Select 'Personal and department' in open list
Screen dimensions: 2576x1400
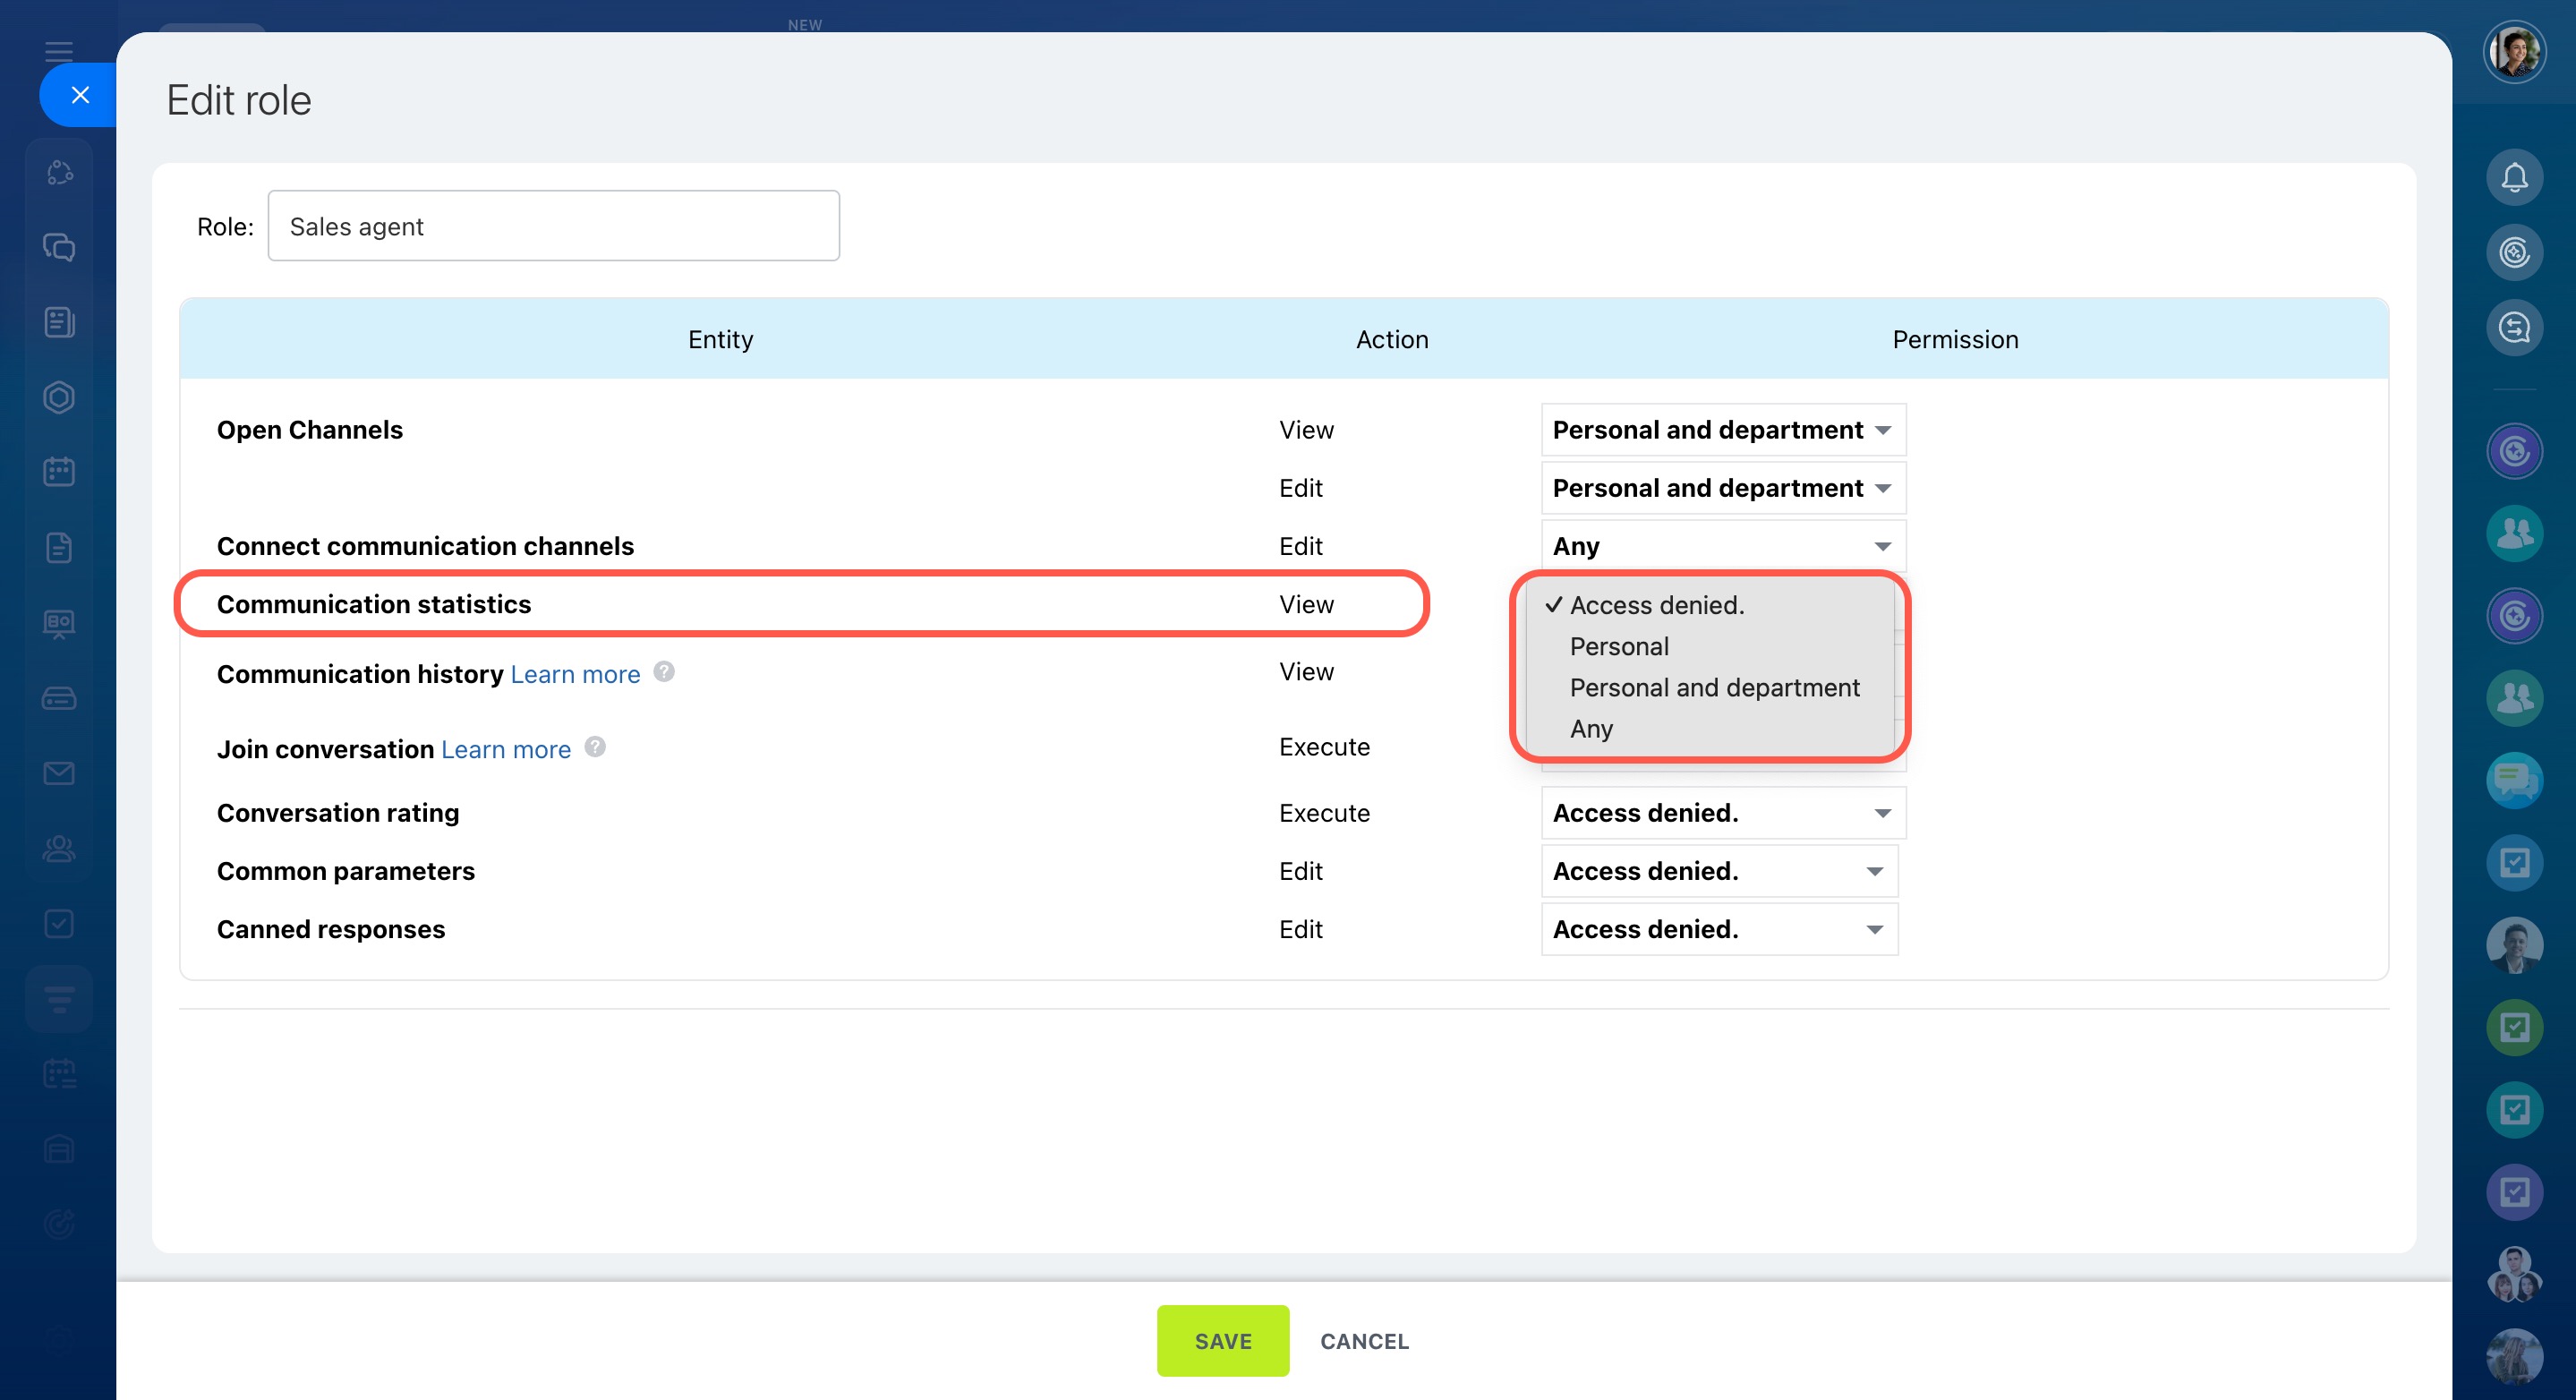[1714, 688]
